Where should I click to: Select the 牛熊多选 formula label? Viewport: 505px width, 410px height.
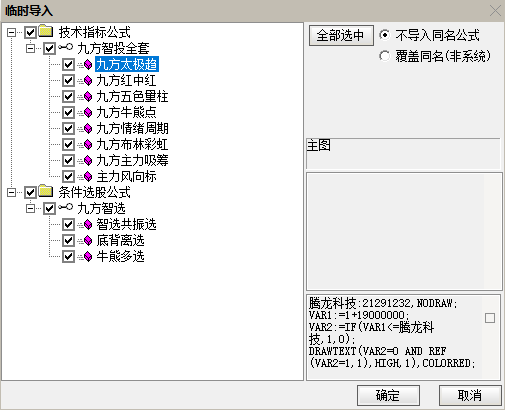(120, 256)
